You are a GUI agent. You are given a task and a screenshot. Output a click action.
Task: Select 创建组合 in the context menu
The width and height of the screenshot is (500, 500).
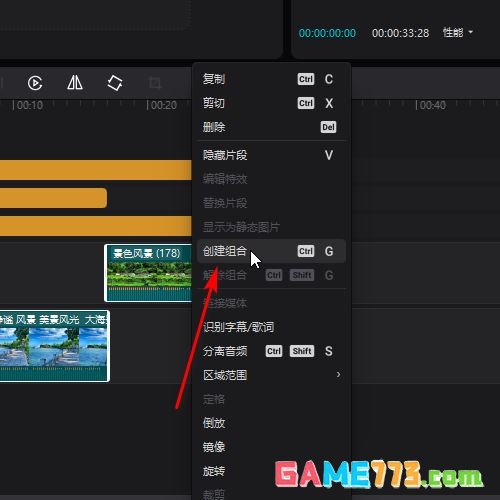click(271, 251)
